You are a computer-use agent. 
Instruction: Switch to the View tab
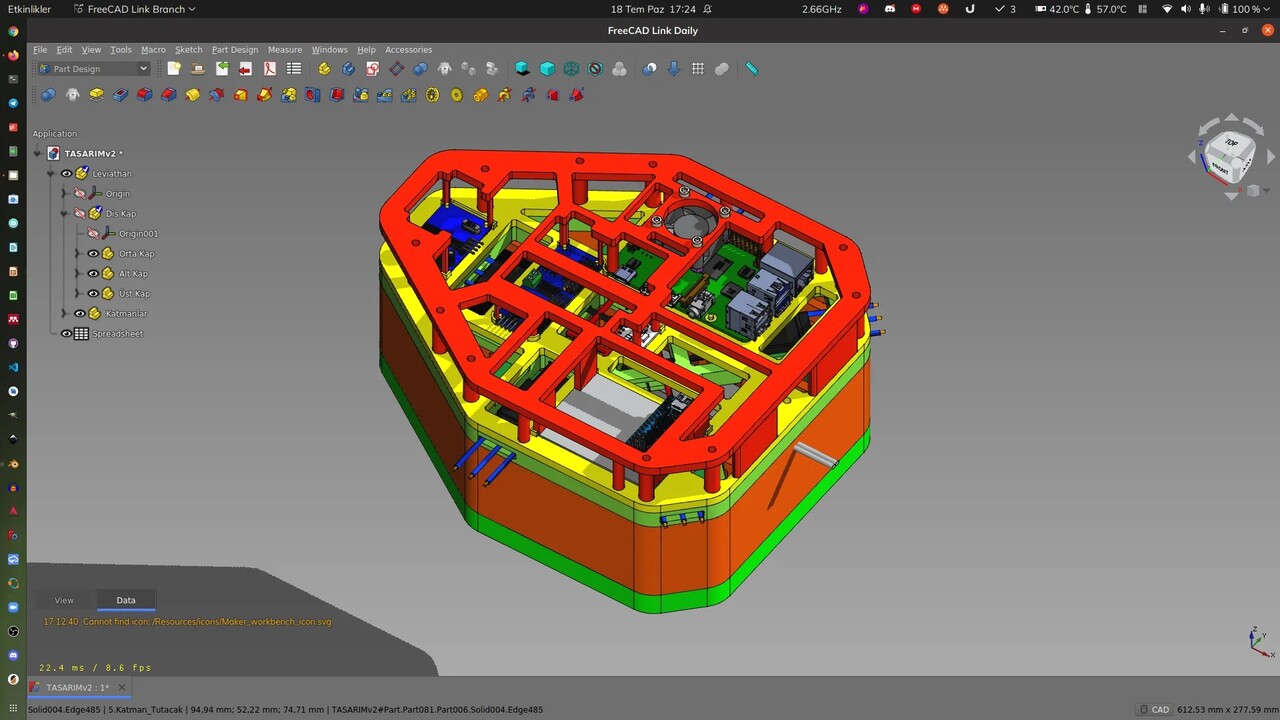64,601
